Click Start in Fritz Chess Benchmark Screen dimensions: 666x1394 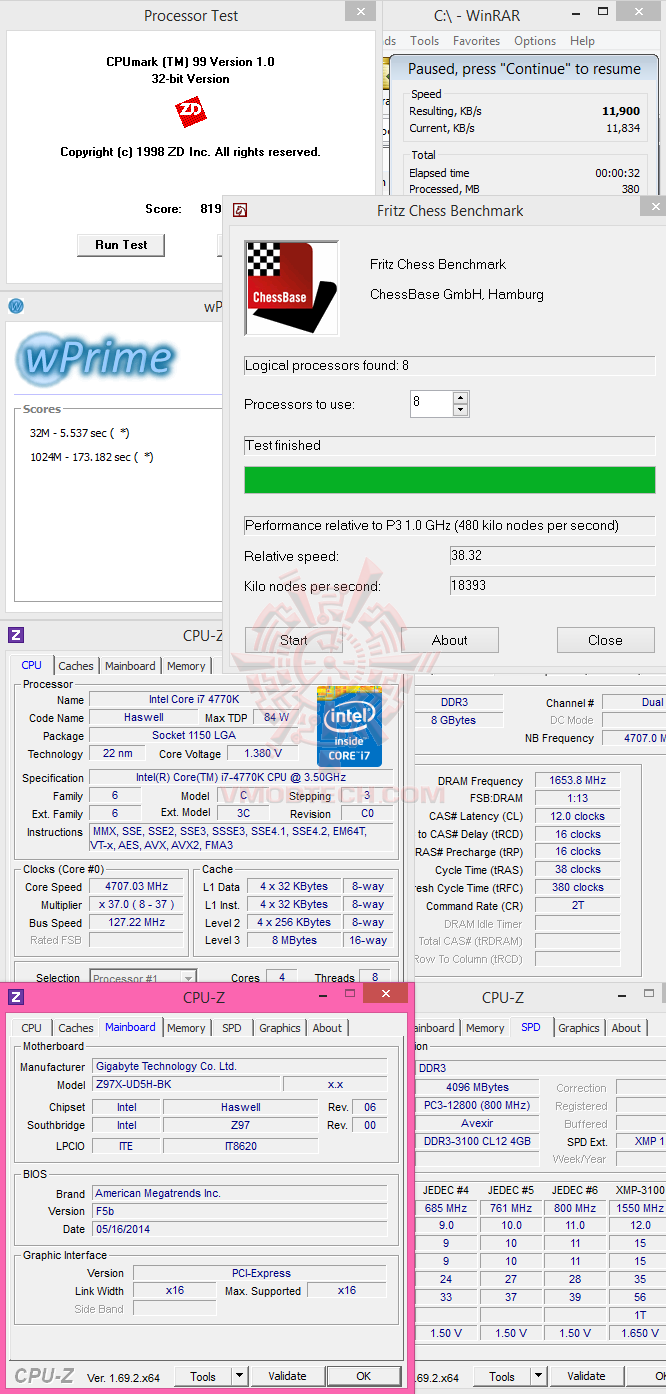(x=294, y=640)
